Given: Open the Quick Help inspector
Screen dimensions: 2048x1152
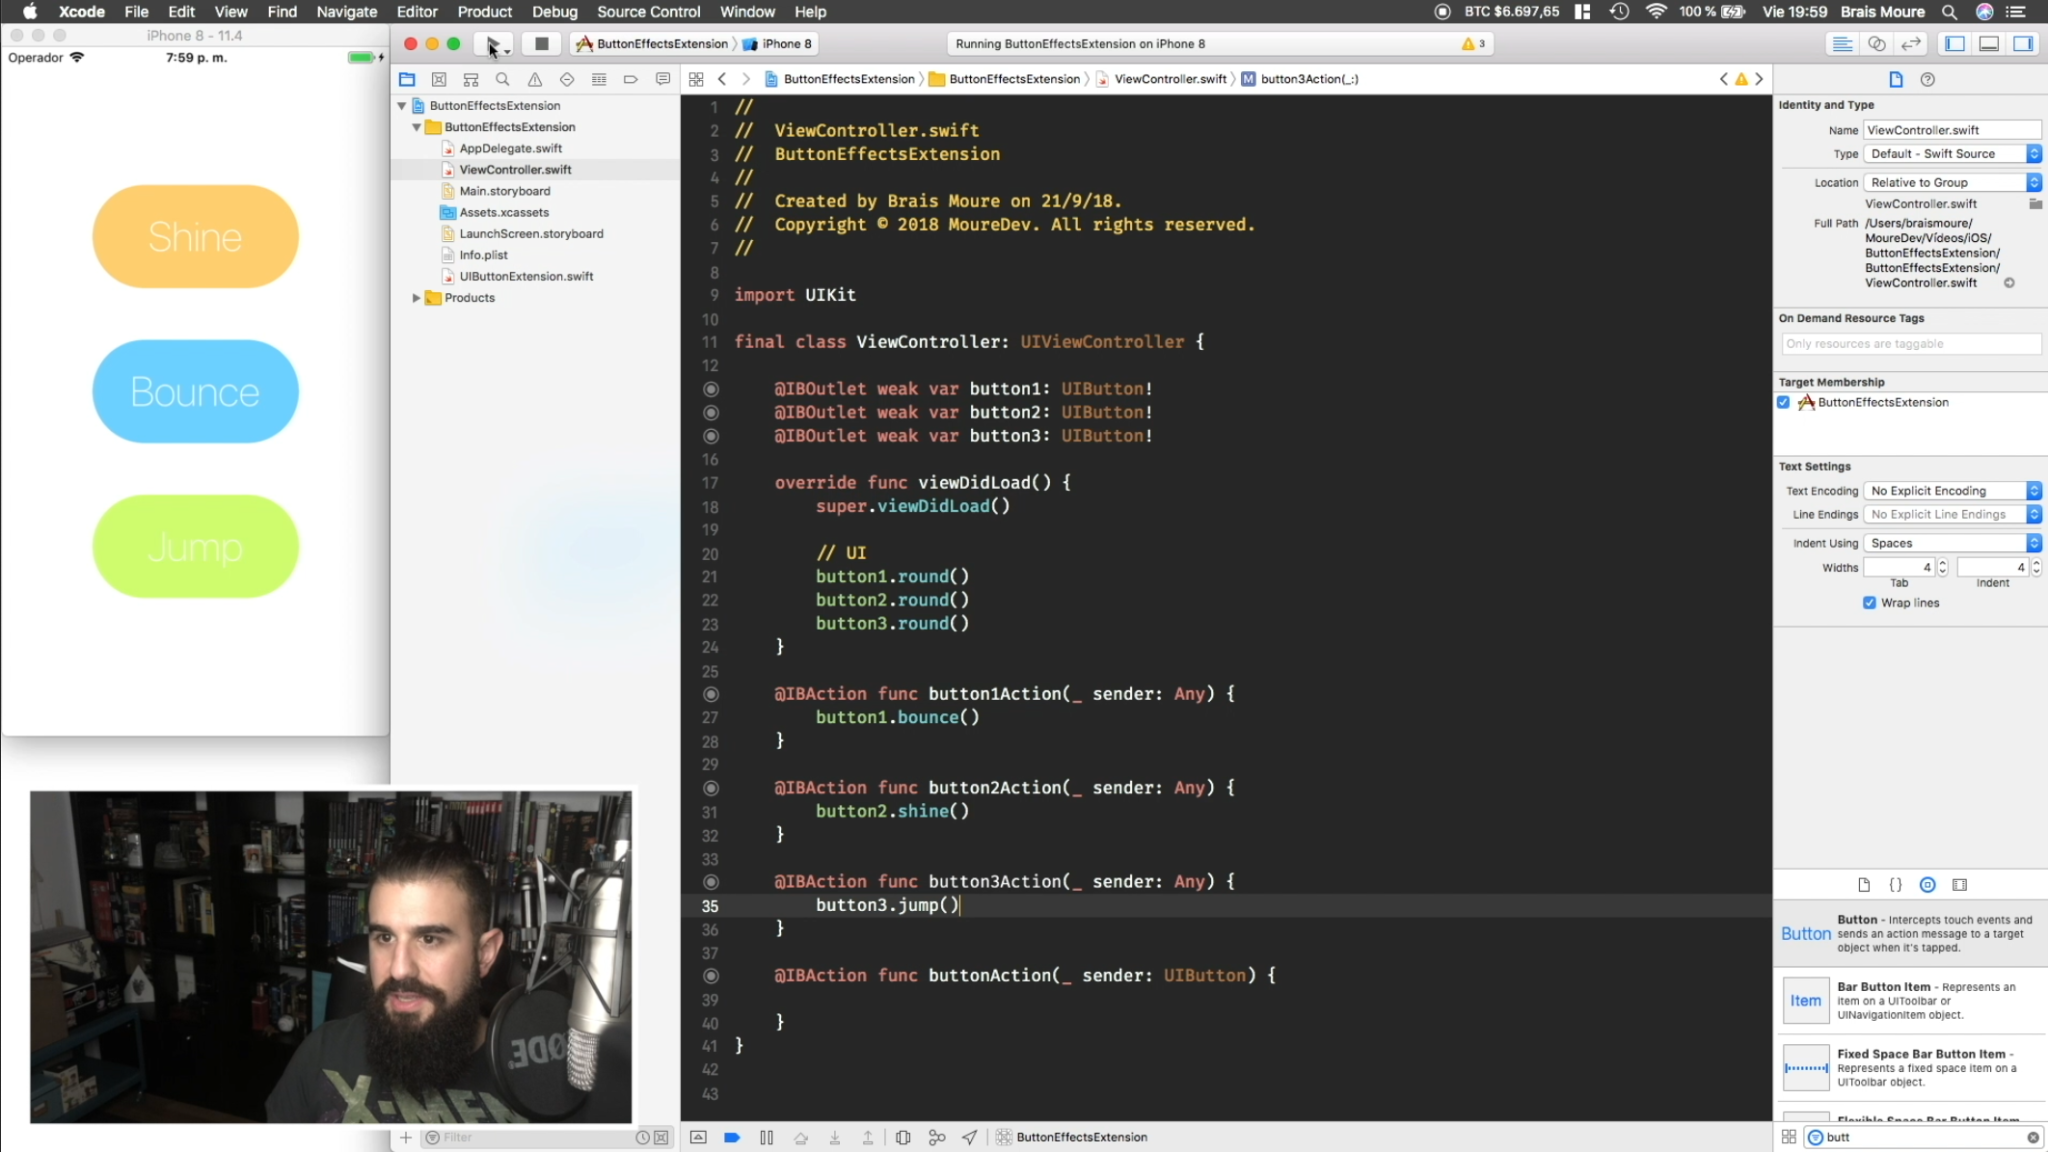Looking at the screenshot, I should coord(1927,79).
